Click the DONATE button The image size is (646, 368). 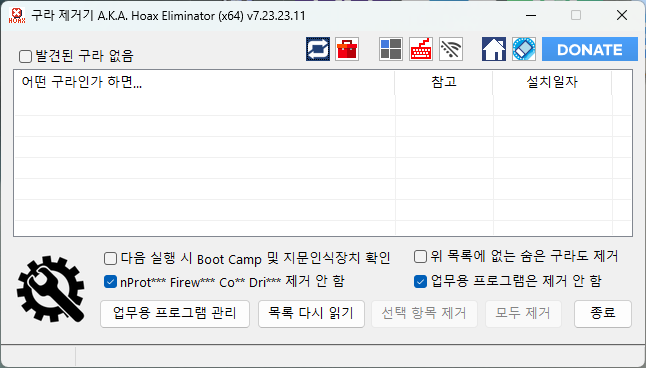click(590, 49)
